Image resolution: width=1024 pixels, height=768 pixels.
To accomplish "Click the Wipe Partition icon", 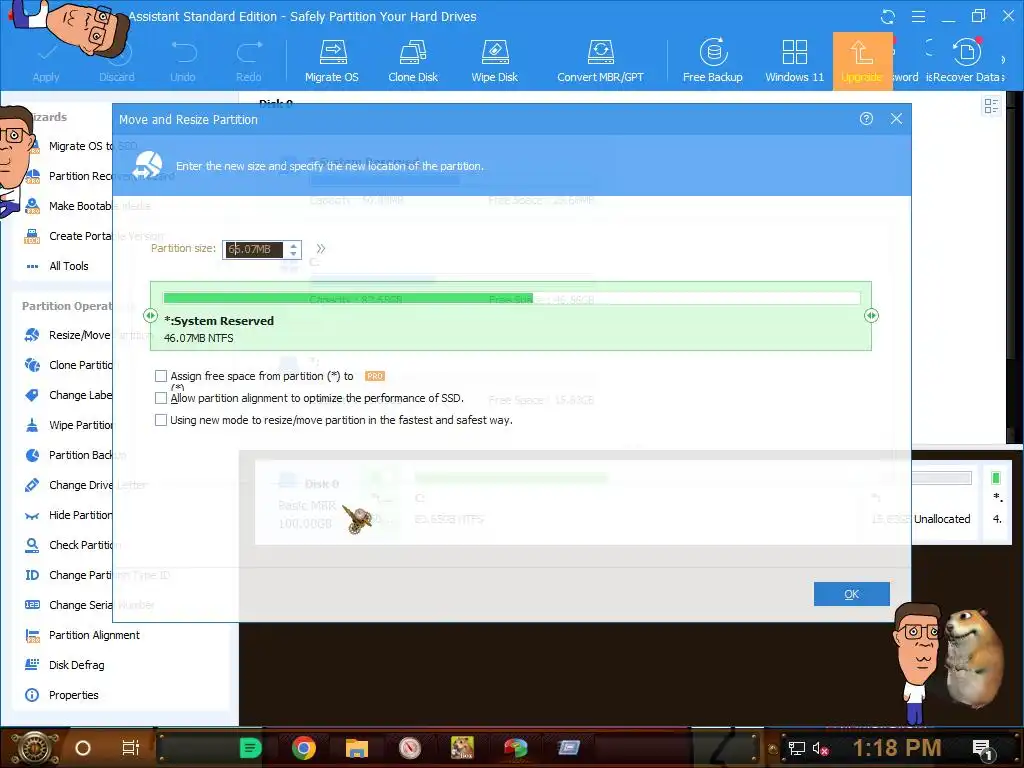I will click(32, 425).
